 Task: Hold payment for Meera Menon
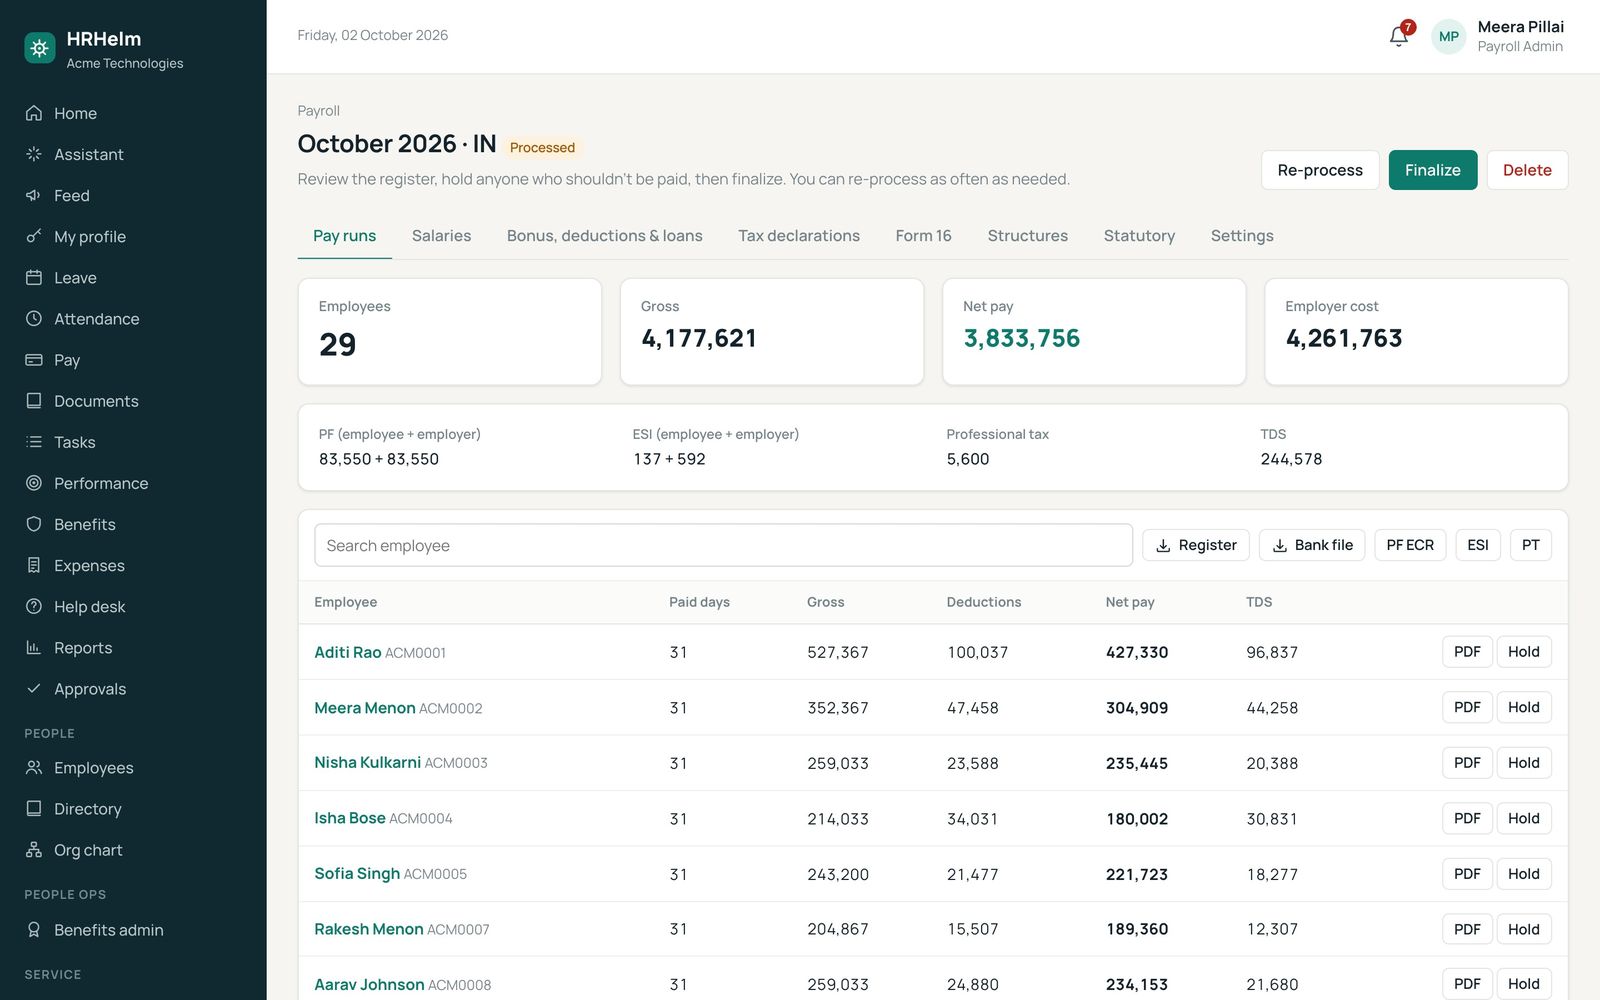pyautogui.click(x=1523, y=707)
